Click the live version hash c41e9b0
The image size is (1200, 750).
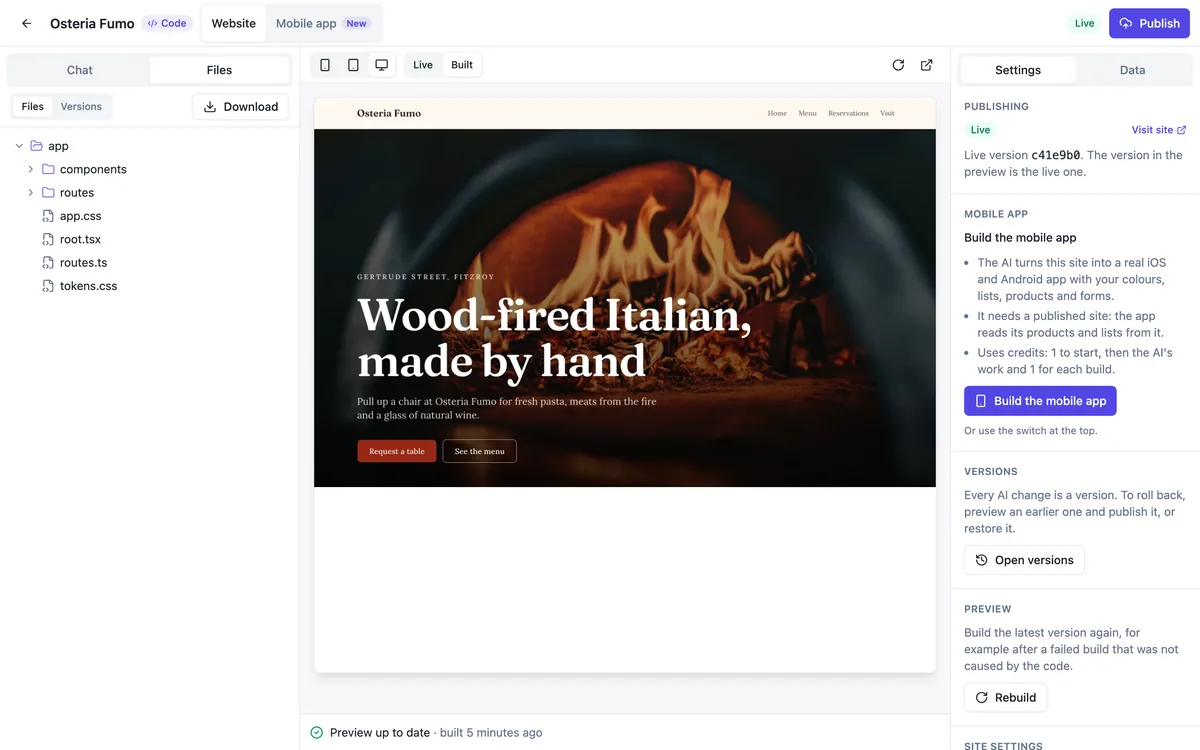click(1055, 155)
